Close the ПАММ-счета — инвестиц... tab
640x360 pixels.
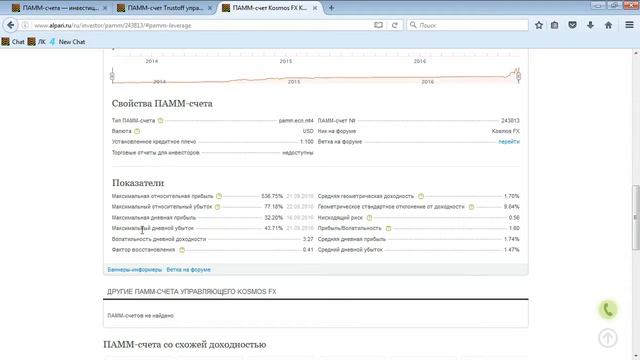coord(105,8)
